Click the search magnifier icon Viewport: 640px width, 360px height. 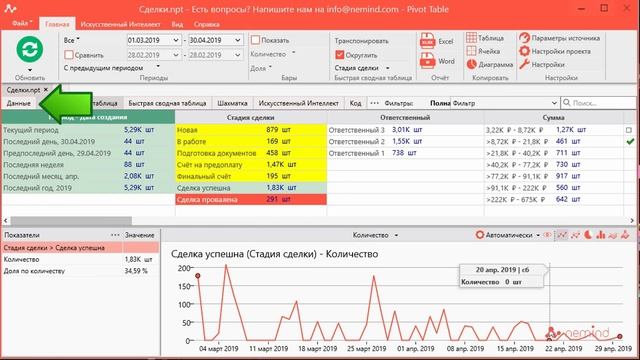click(567, 103)
